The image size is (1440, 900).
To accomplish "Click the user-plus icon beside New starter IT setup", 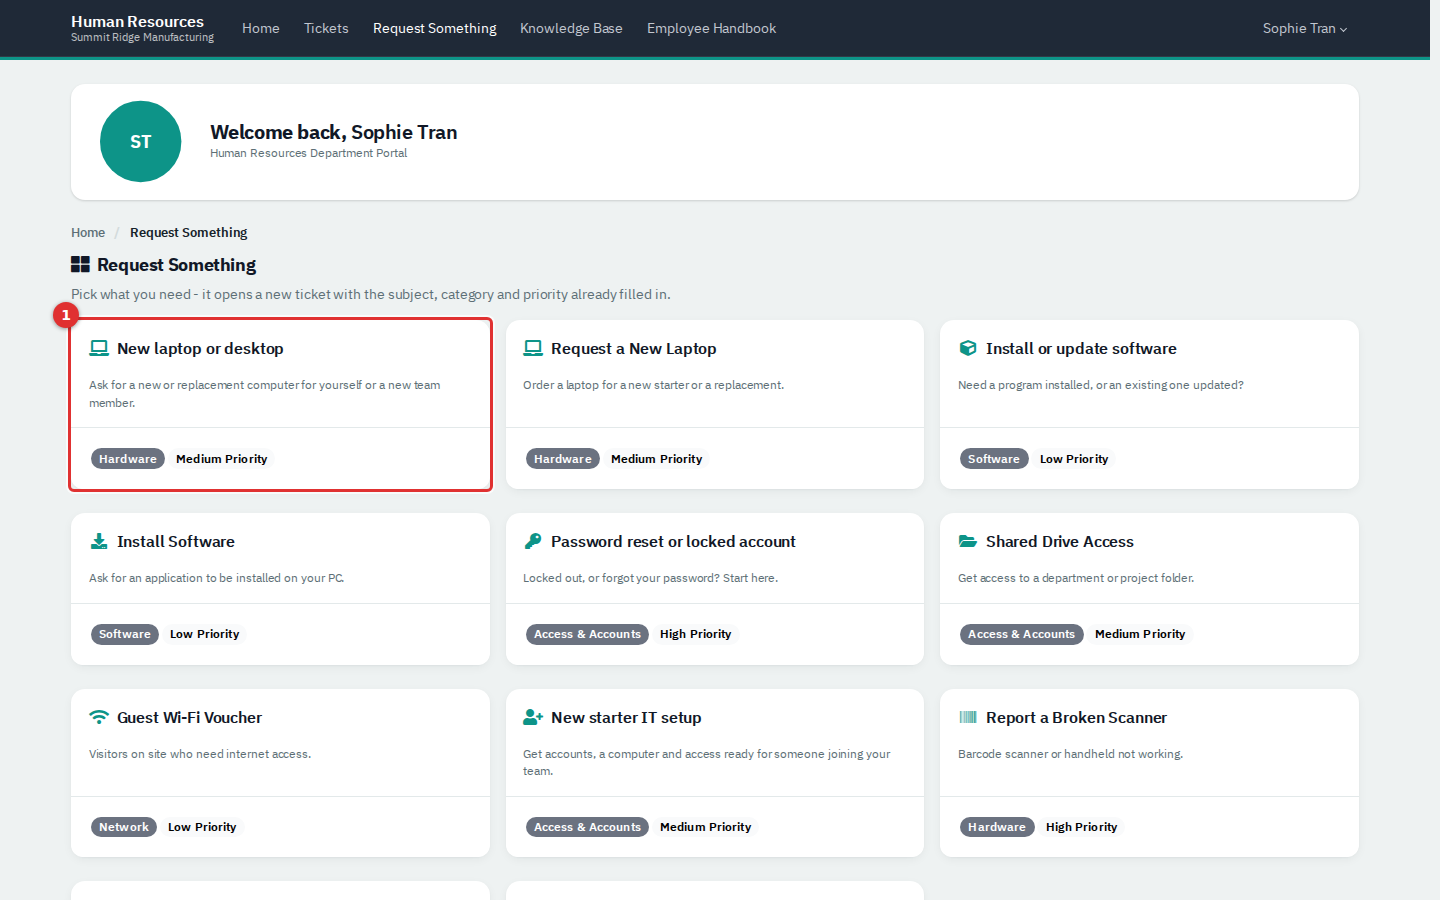I will pyautogui.click(x=533, y=717).
